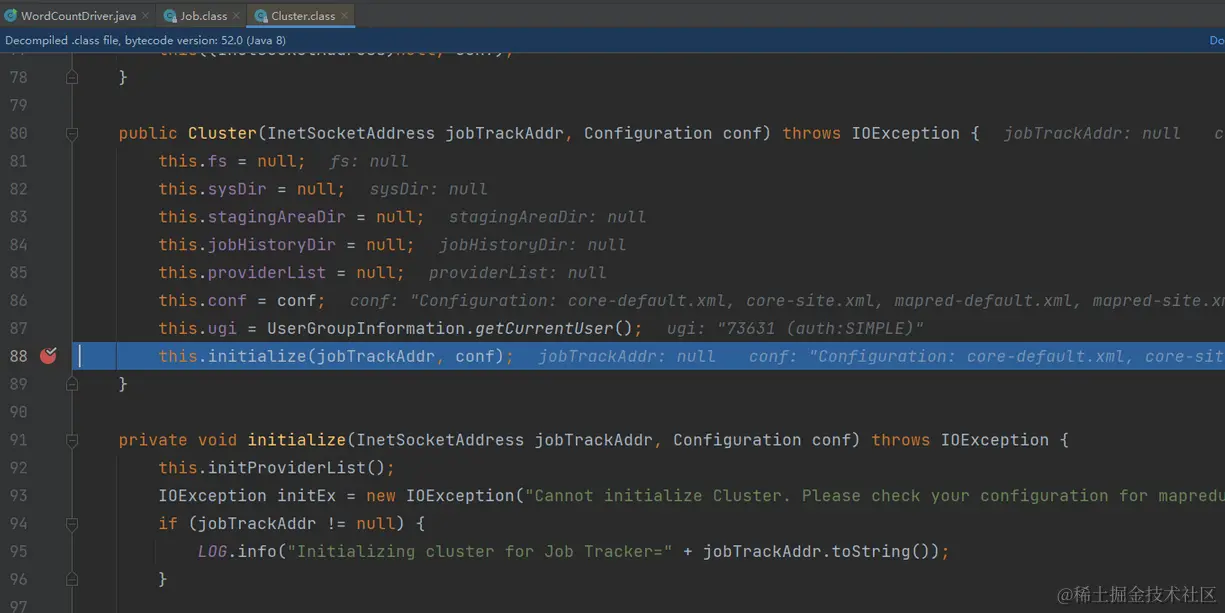Image resolution: width=1225 pixels, height=613 pixels.
Task: Collapse the initialize method at line 91
Action: tap(72, 440)
